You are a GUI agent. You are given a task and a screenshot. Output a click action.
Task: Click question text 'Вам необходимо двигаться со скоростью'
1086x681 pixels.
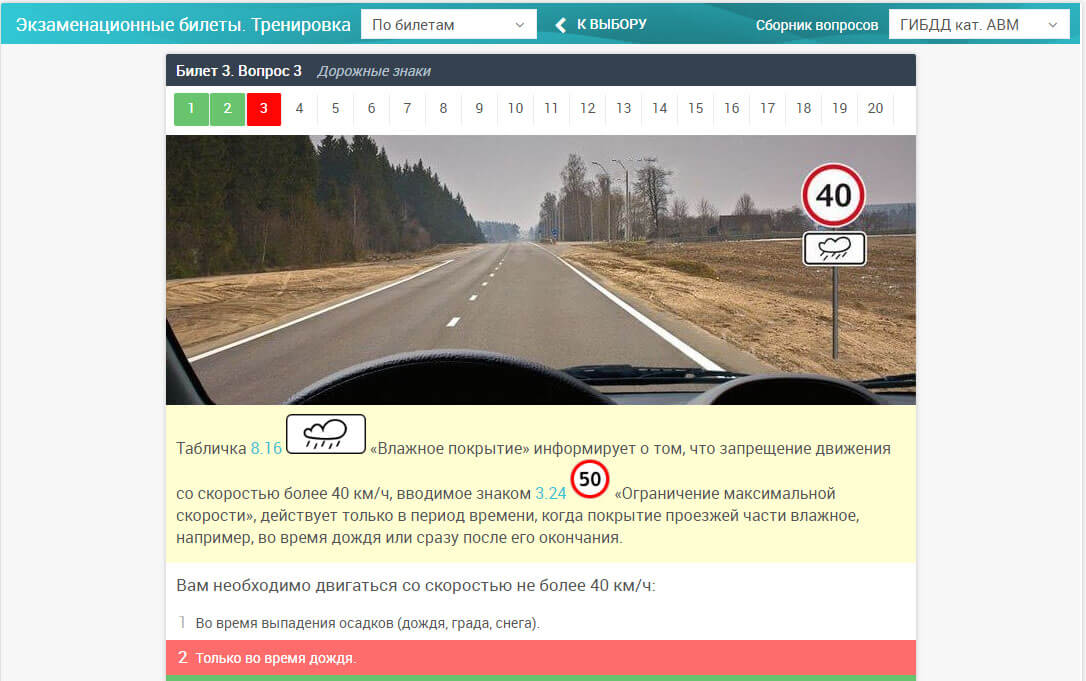pyautogui.click(x=416, y=585)
